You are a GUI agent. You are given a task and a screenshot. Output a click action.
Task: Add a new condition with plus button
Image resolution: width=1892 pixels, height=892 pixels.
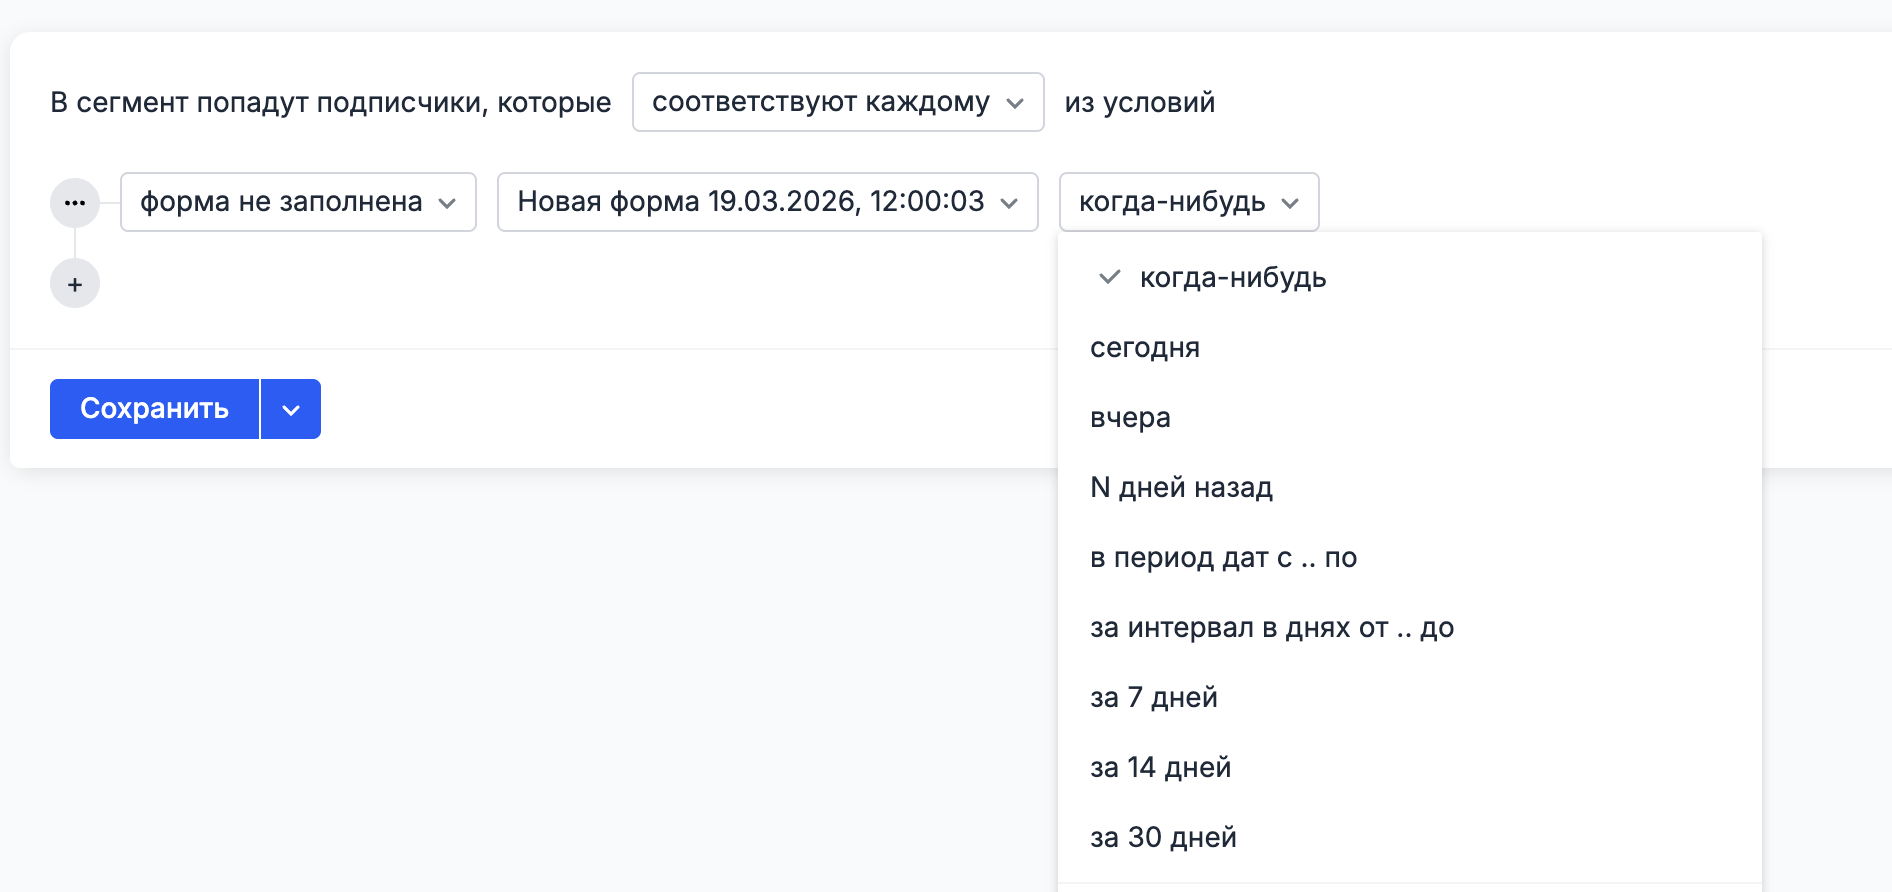click(x=75, y=284)
